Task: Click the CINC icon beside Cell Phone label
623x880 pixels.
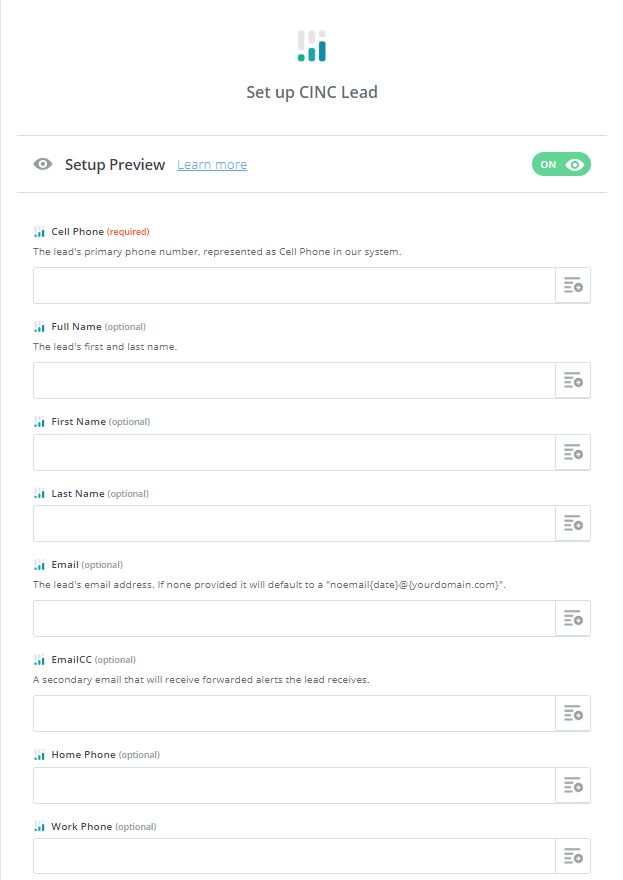Action: [39, 231]
